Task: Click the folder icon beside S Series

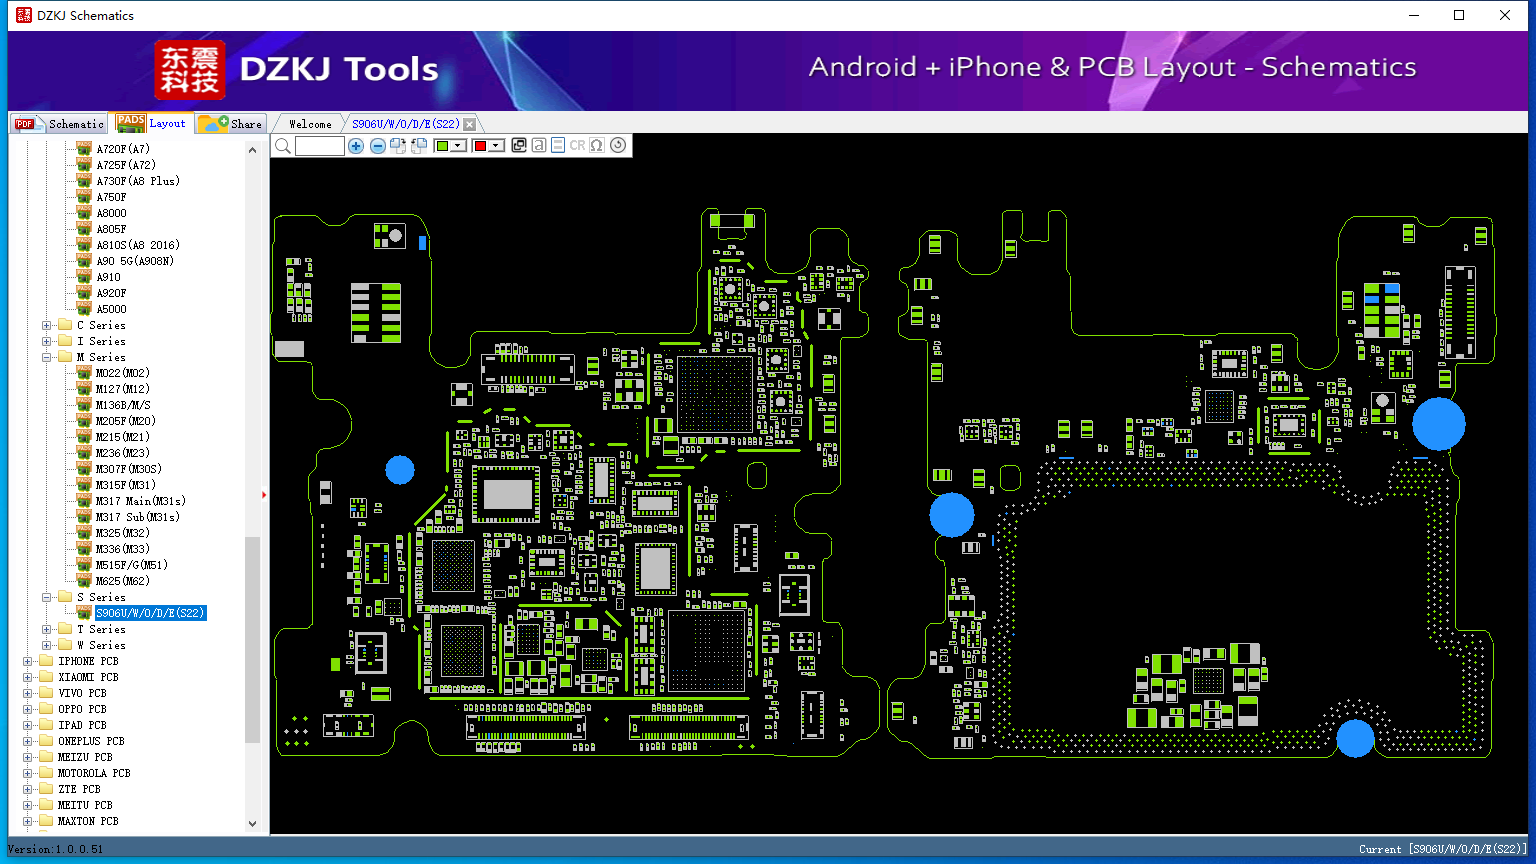Action: 65,597
